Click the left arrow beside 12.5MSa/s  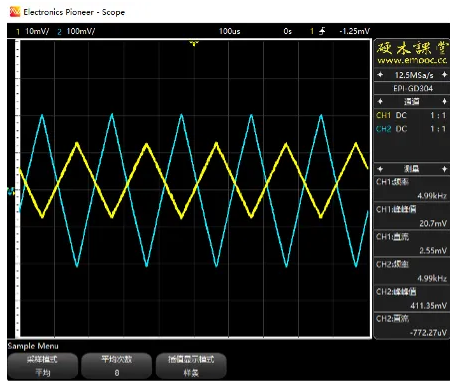[380, 75]
